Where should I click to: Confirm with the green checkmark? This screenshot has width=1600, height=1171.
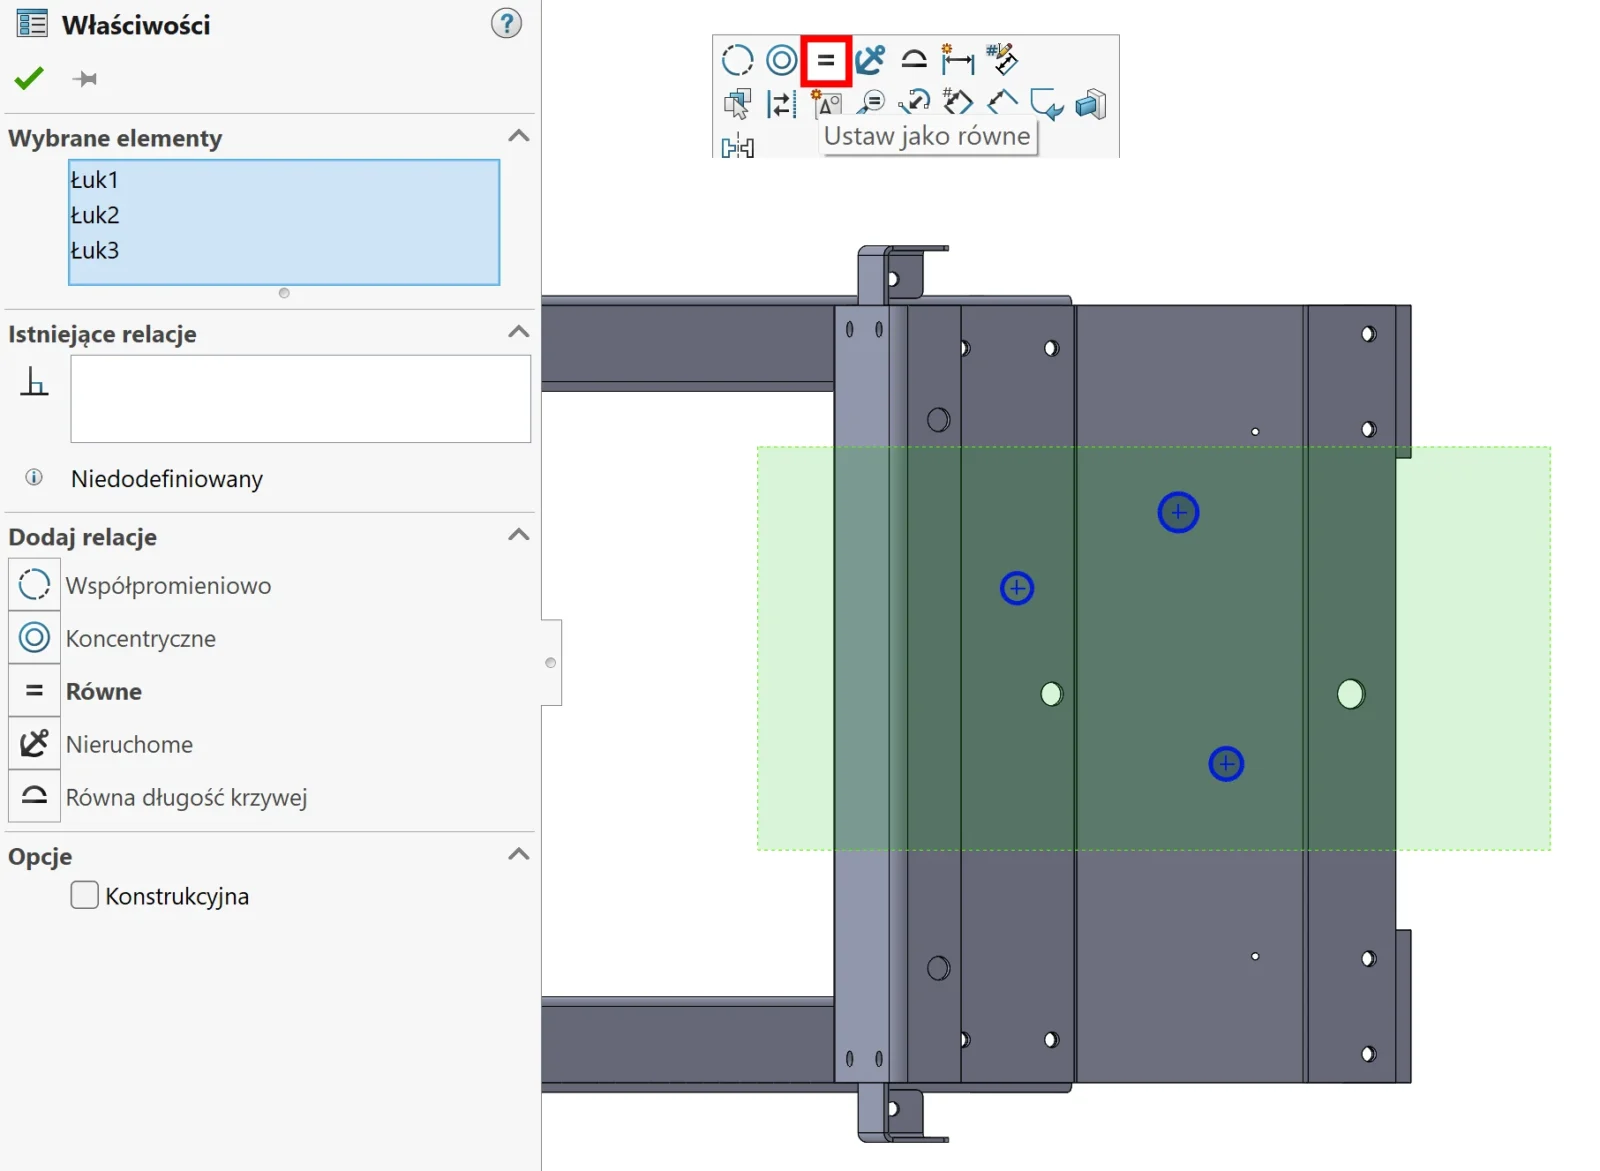pos(29,78)
